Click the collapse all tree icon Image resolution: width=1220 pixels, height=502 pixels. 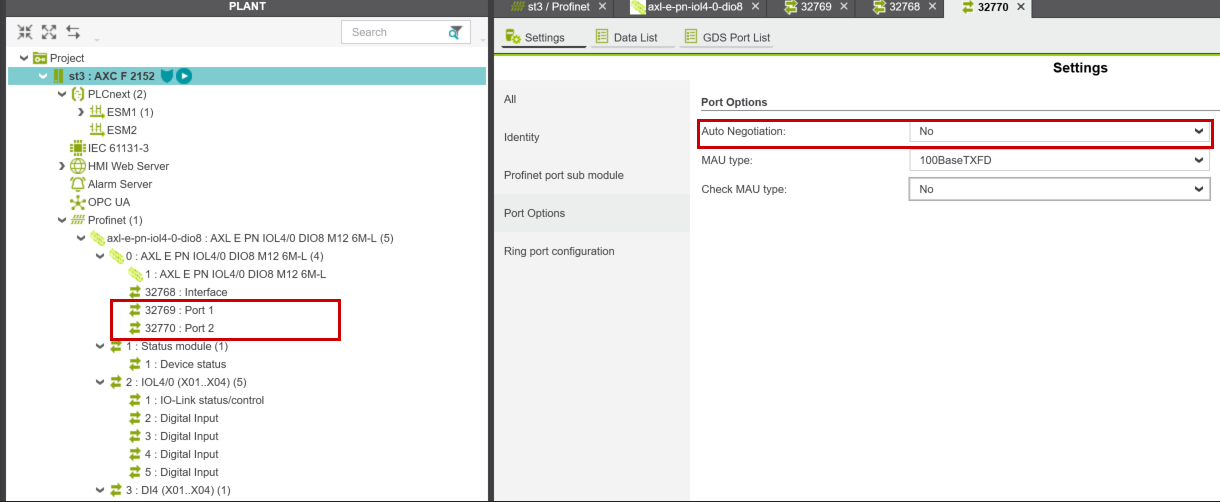pyautogui.click(x=25, y=32)
